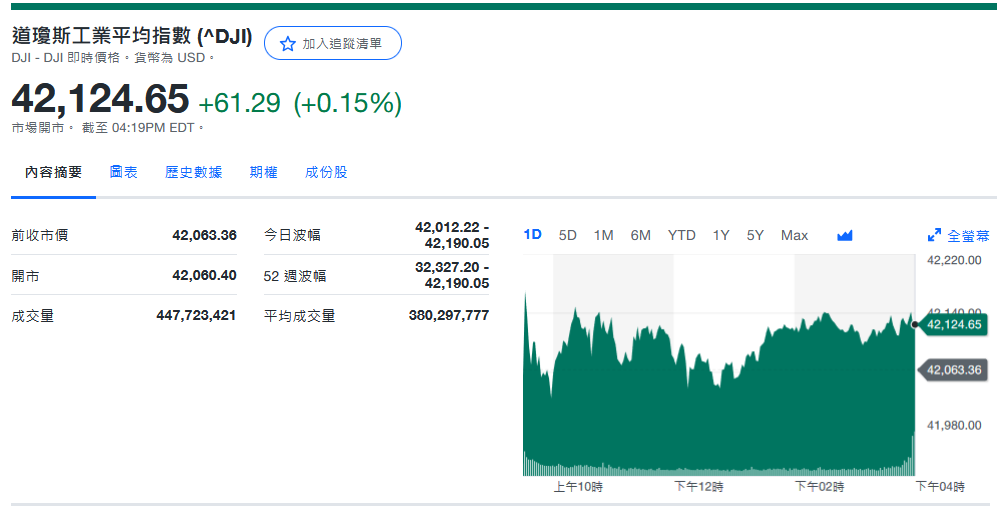
Task: Click the fullscreen expand arrows icon
Action: pos(934,235)
